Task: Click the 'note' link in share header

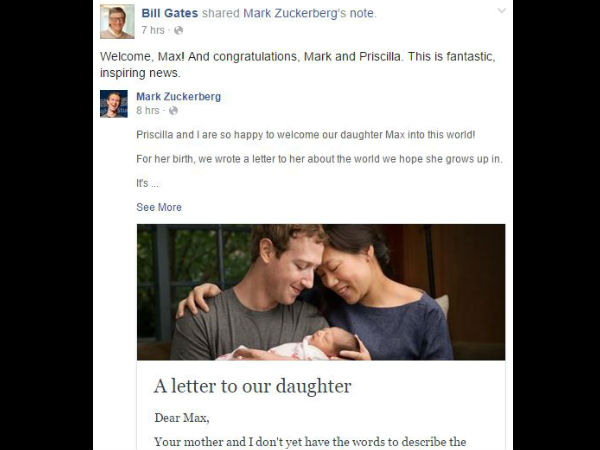Action: coord(362,13)
